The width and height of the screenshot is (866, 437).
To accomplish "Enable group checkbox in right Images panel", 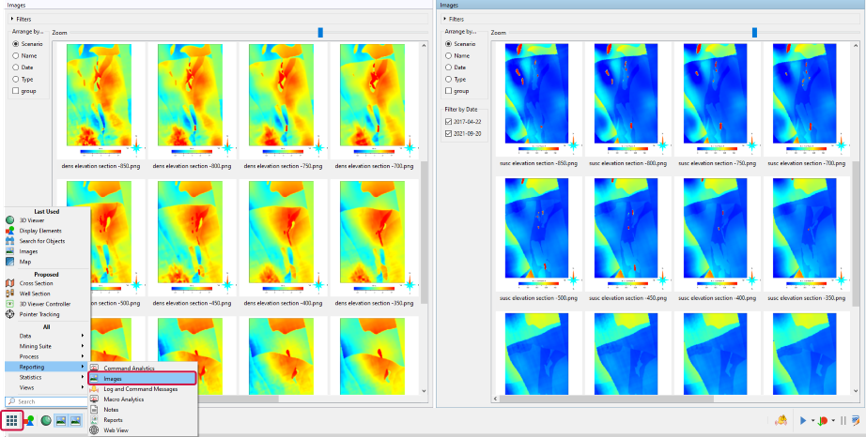I will 448,91.
